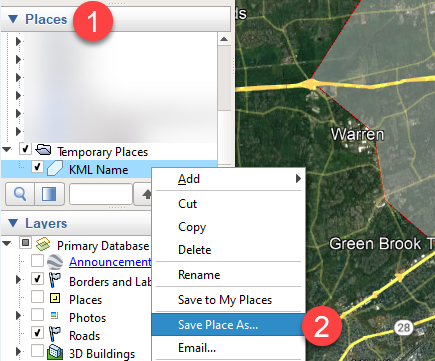Uncheck the KML Name checkbox

[37, 167]
